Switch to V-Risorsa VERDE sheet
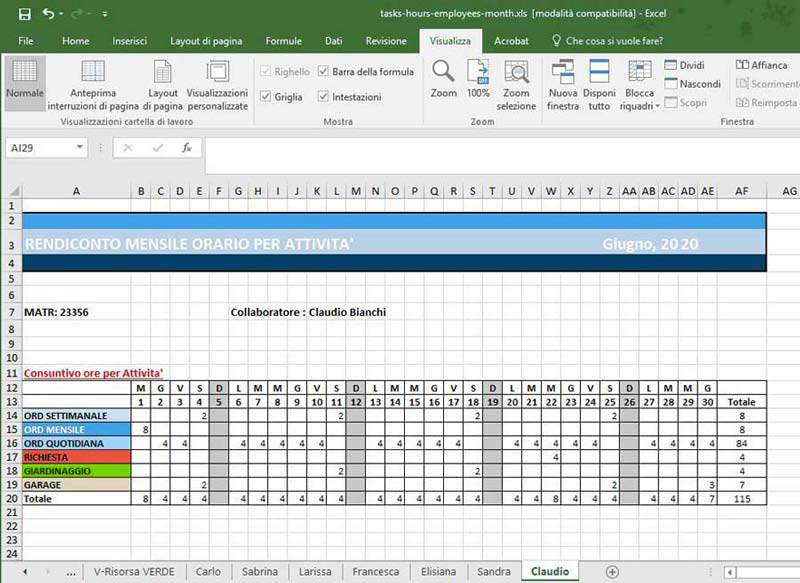Image resolution: width=800 pixels, height=583 pixels. pyautogui.click(x=134, y=572)
